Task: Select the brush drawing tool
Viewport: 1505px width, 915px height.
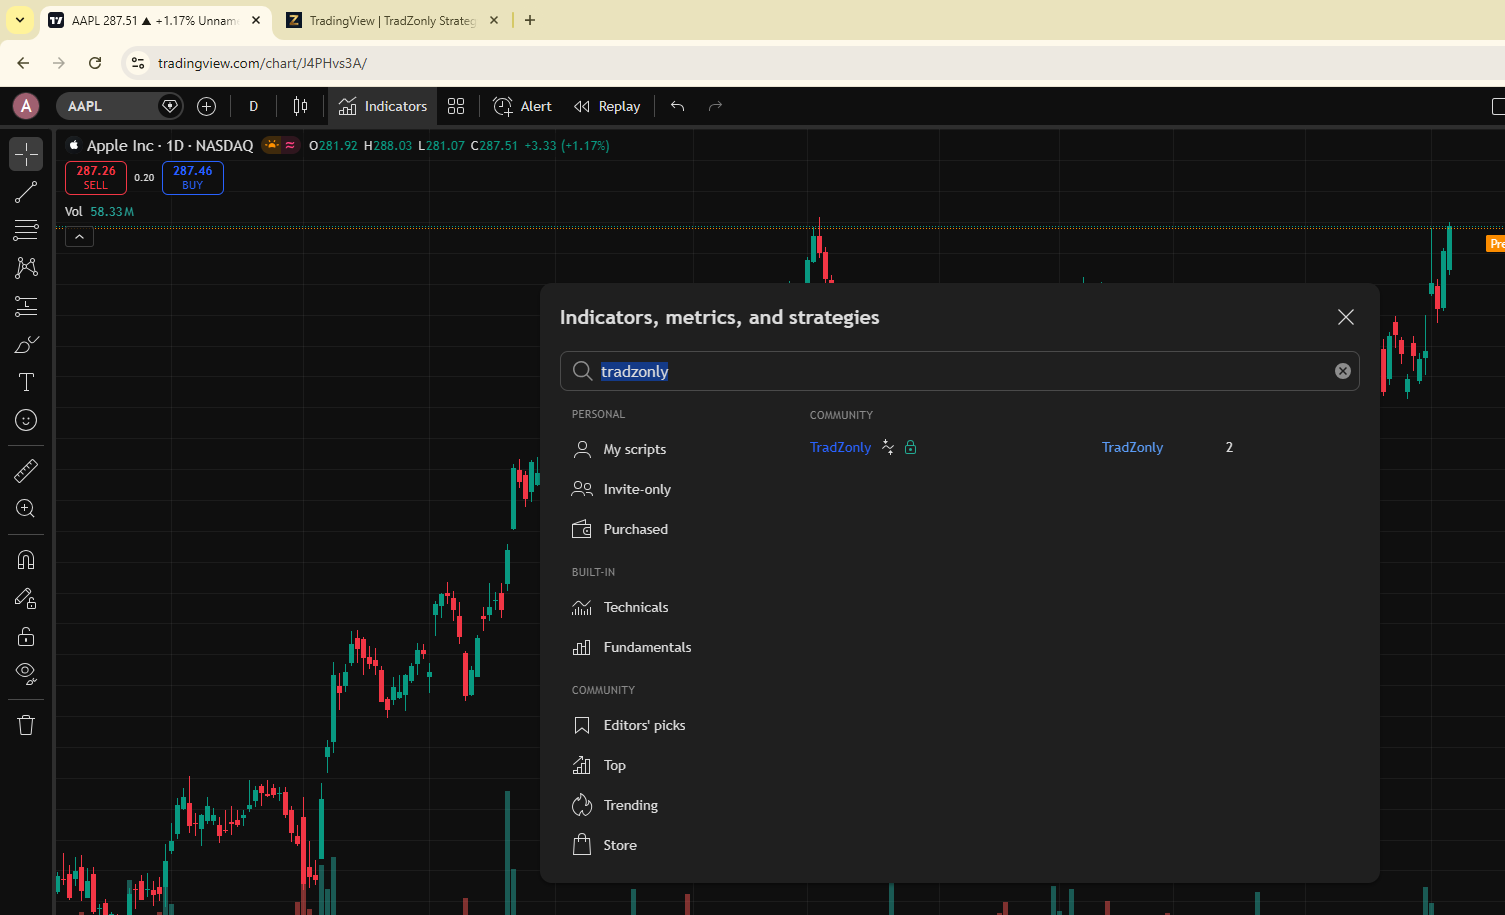Action: 26,344
